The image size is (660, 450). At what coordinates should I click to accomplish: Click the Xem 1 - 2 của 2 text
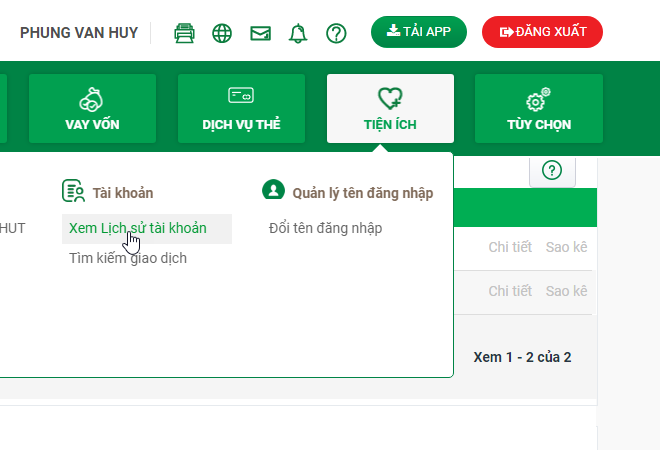522,357
